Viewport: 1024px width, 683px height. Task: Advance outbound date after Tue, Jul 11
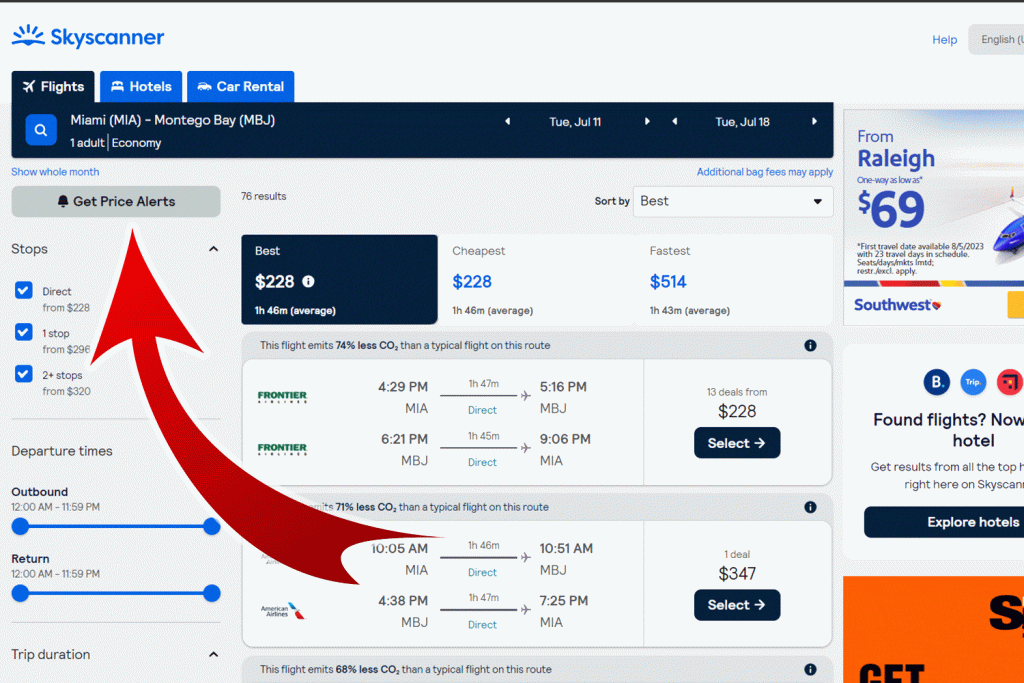[647, 121]
